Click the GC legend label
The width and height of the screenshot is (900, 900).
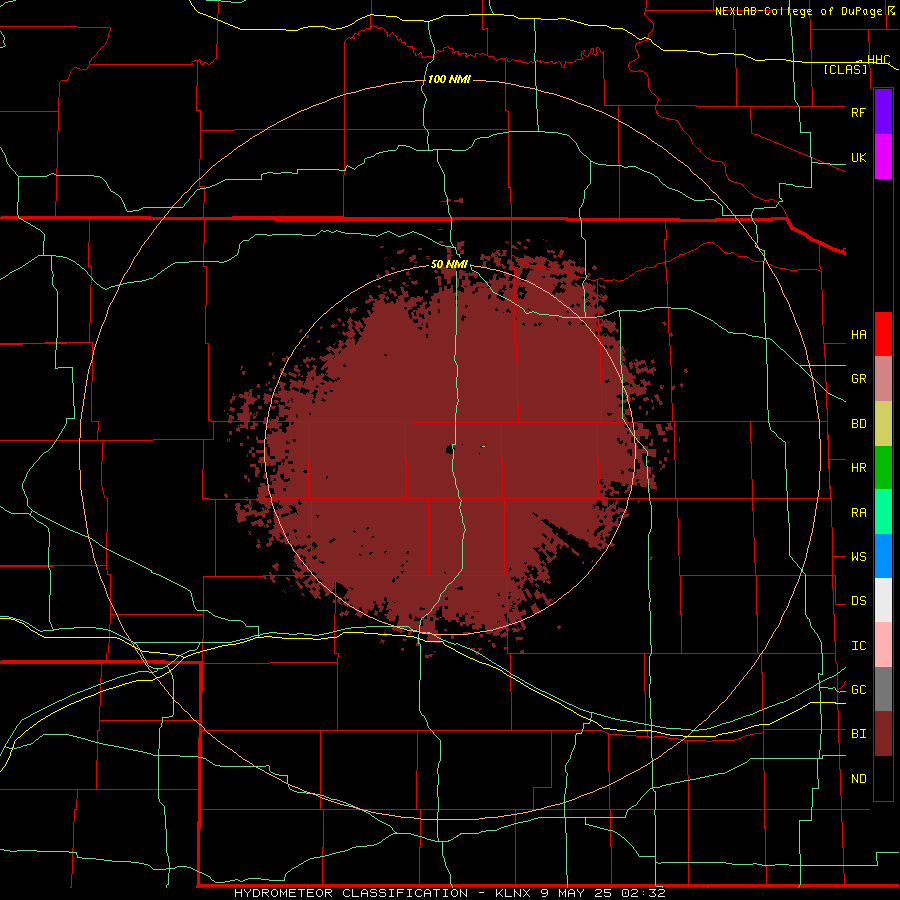click(858, 690)
